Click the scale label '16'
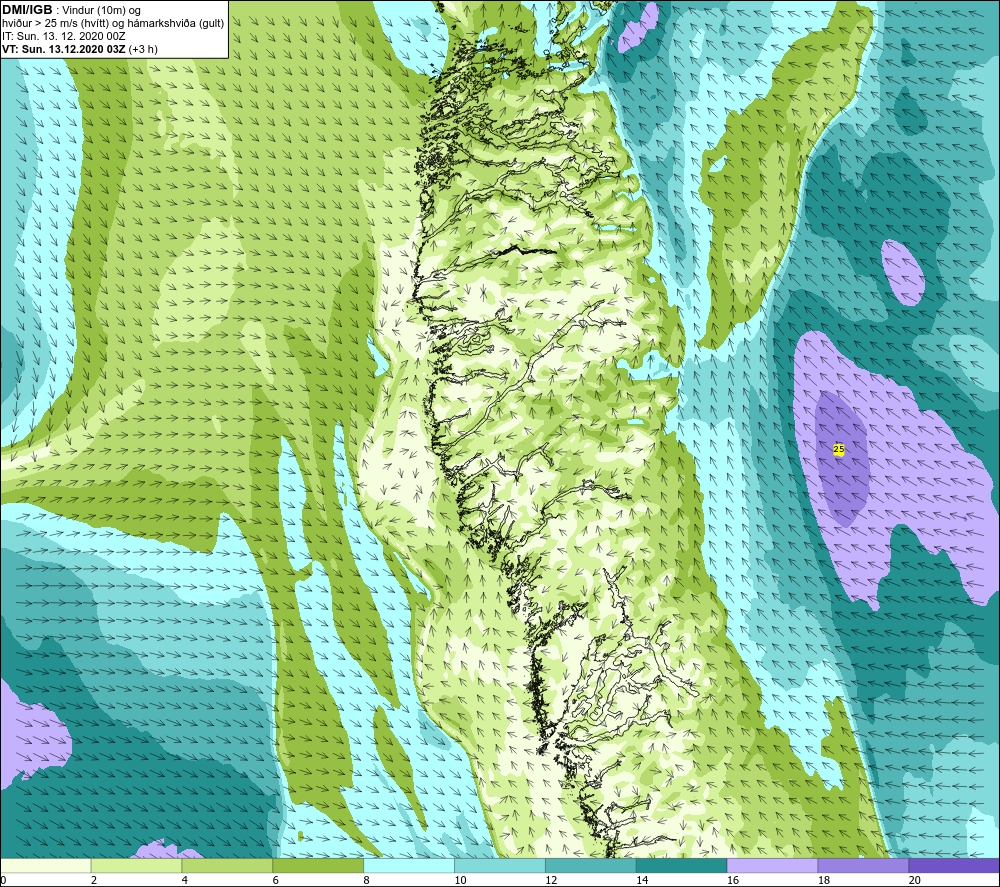Viewport: 1000px width, 887px height. [733, 880]
